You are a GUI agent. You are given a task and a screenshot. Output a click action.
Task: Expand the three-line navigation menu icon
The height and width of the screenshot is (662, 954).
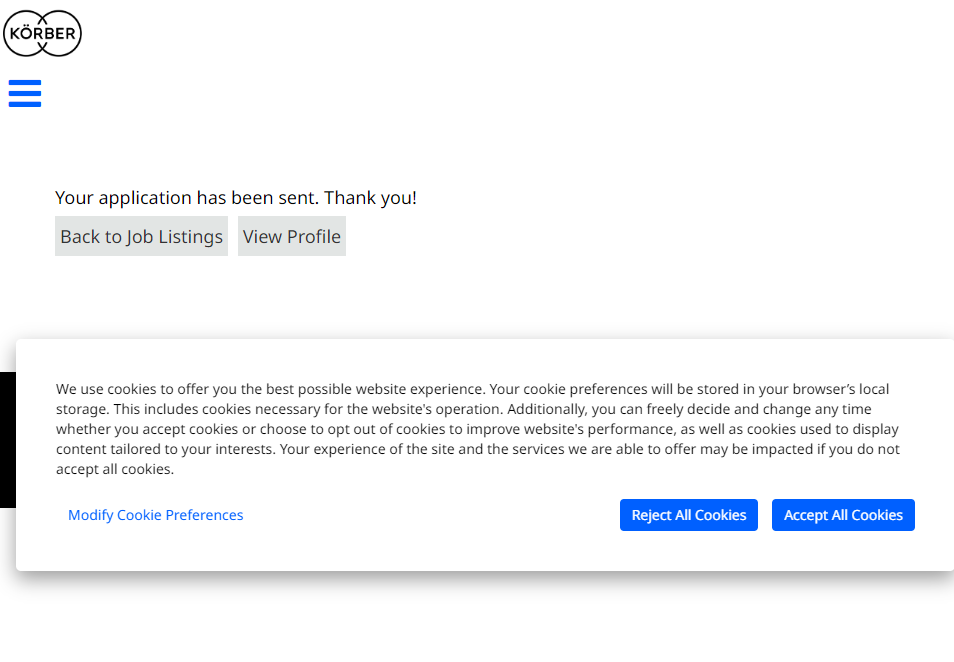coord(25,93)
